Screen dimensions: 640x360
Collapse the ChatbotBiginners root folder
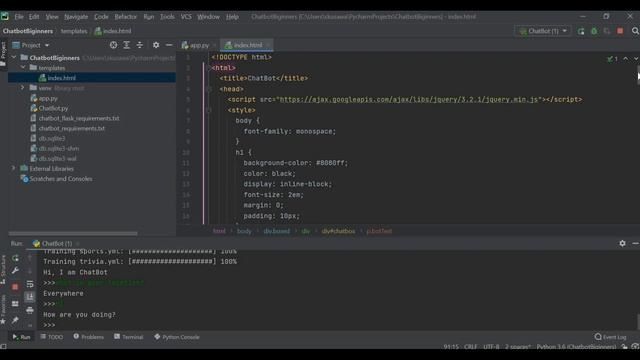point(14,58)
